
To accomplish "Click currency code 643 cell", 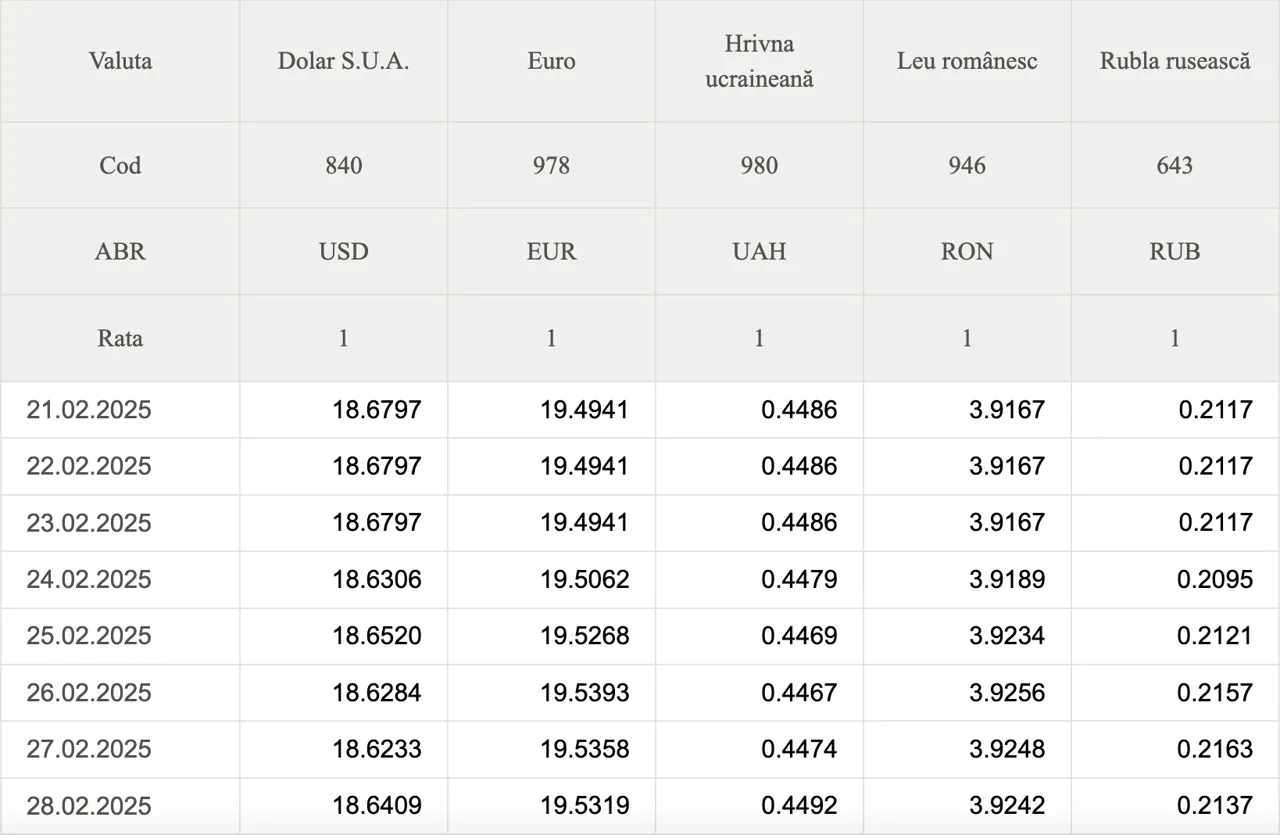I will click(x=1175, y=165).
